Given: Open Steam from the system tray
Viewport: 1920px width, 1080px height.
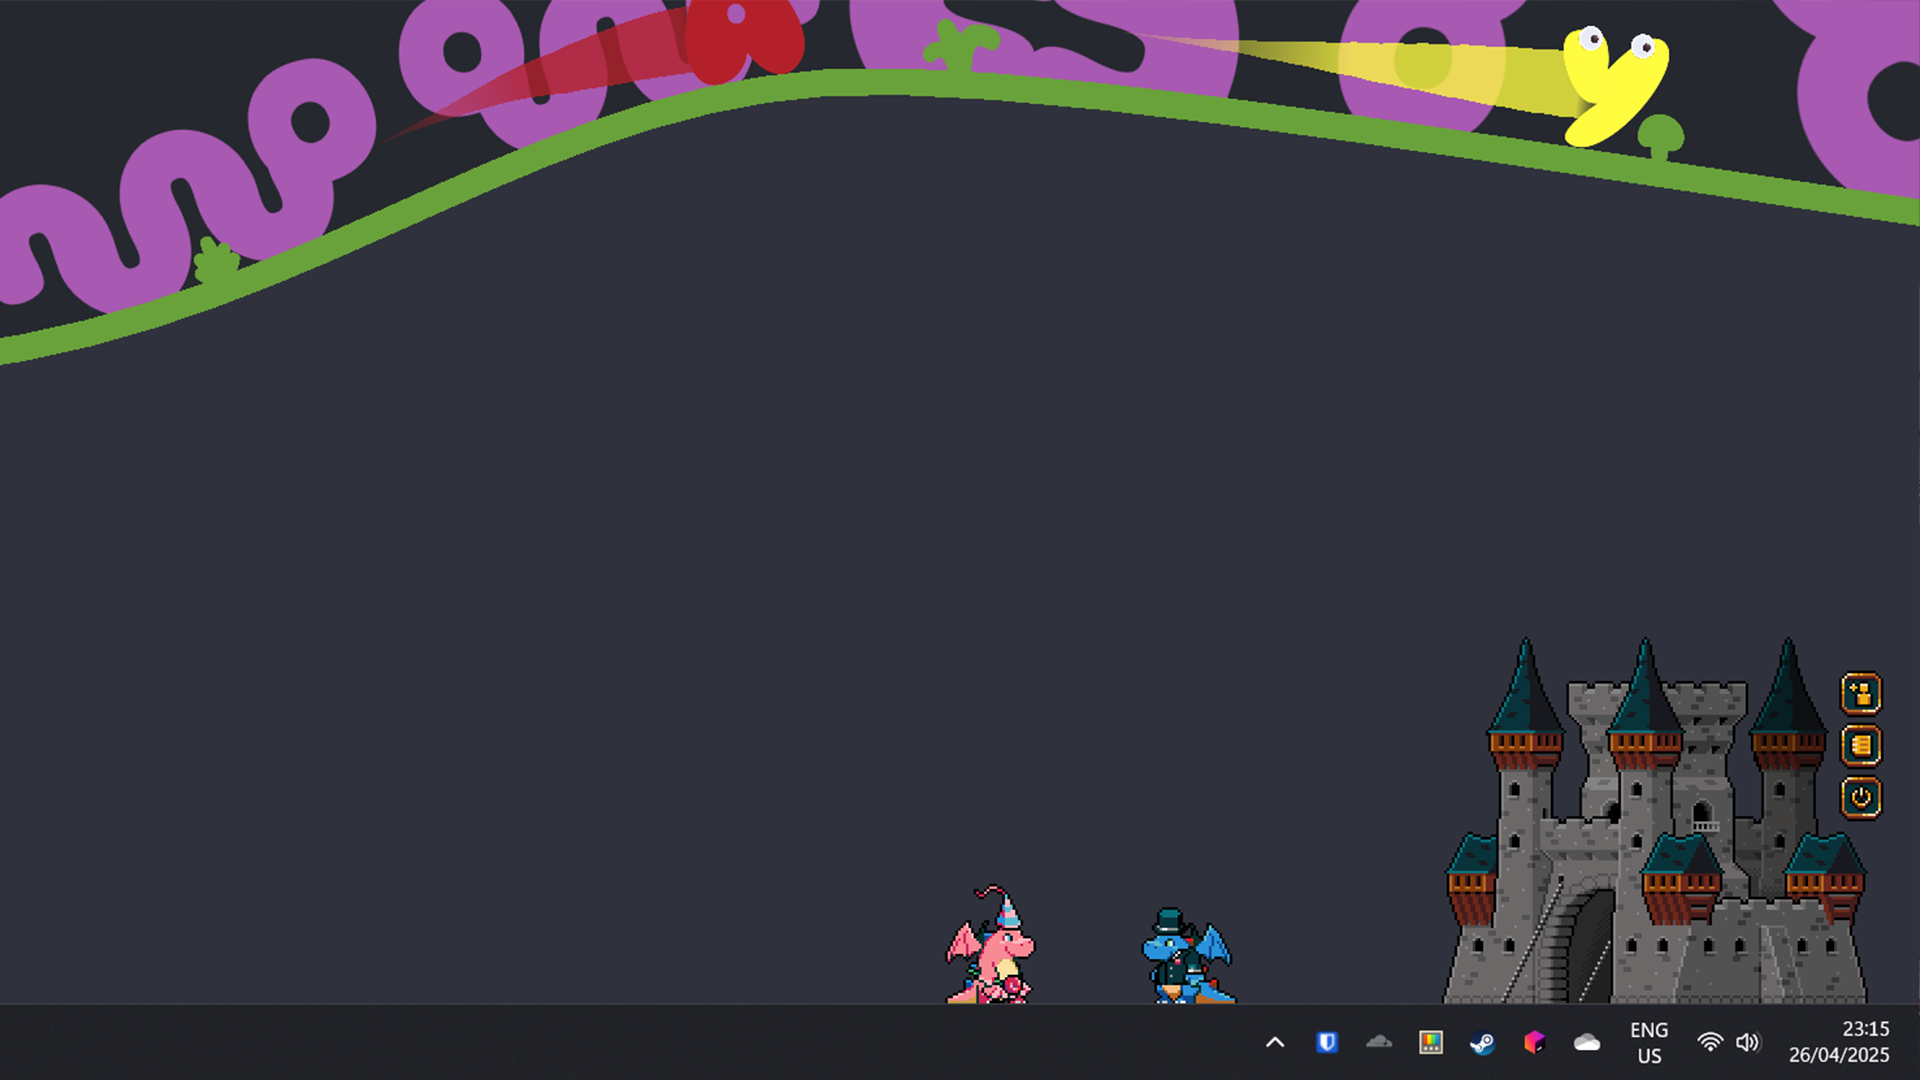Looking at the screenshot, I should coord(1483,1043).
